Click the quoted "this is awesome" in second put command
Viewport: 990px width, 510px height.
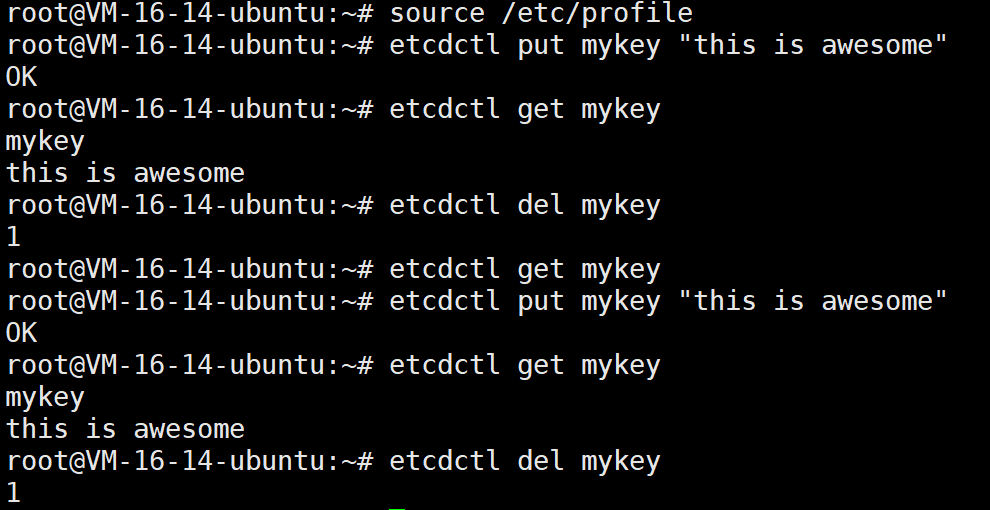(813, 301)
